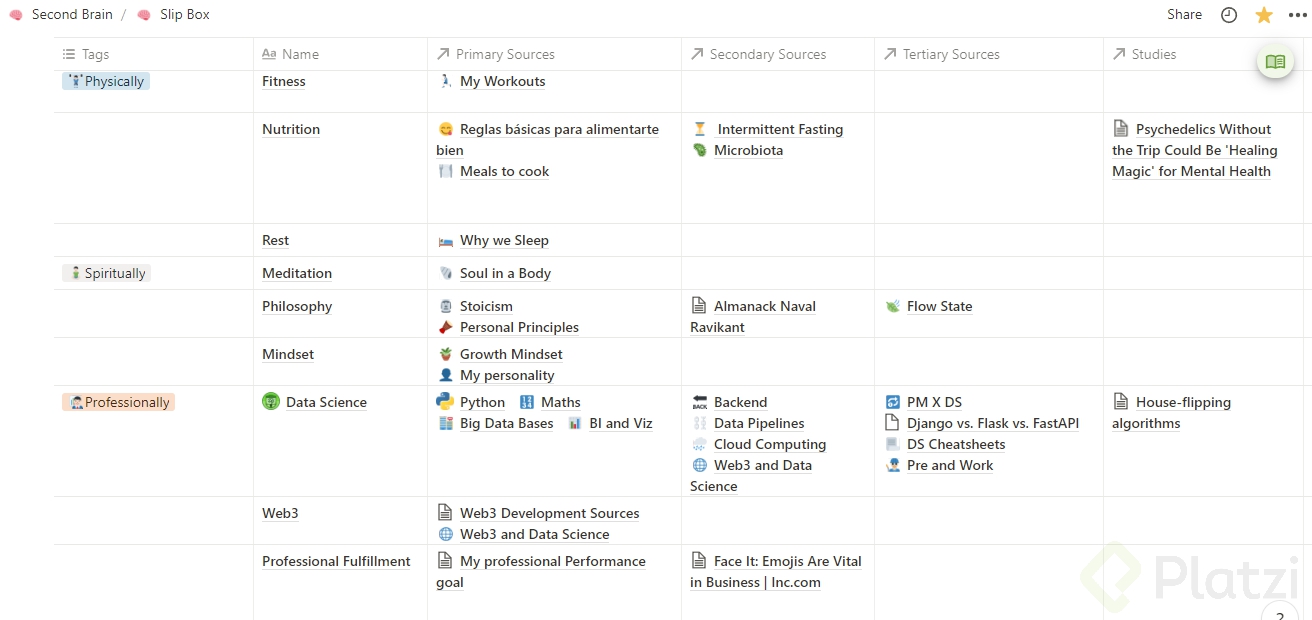This screenshot has height=620, width=1312.
Task: Open the Tags column header menu
Action: point(95,54)
